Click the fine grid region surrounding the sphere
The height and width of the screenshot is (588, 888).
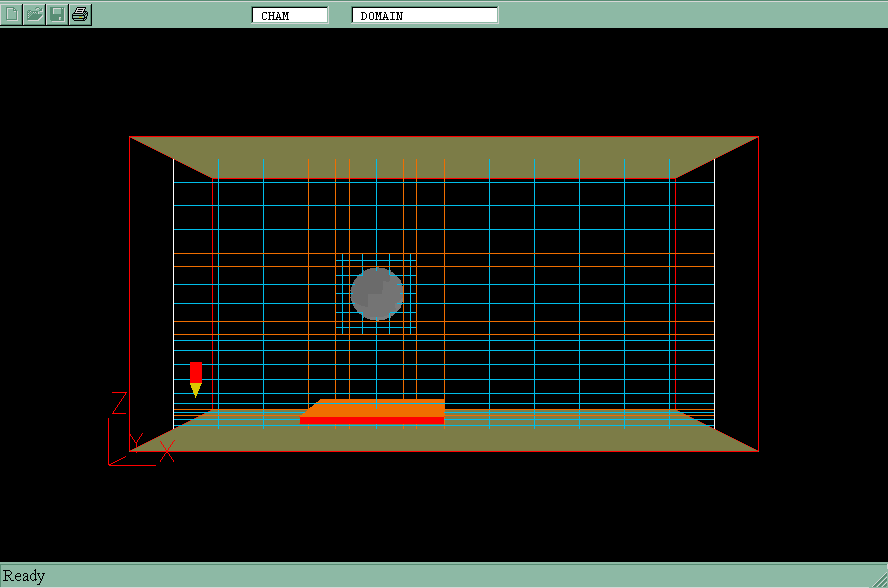[343, 320]
